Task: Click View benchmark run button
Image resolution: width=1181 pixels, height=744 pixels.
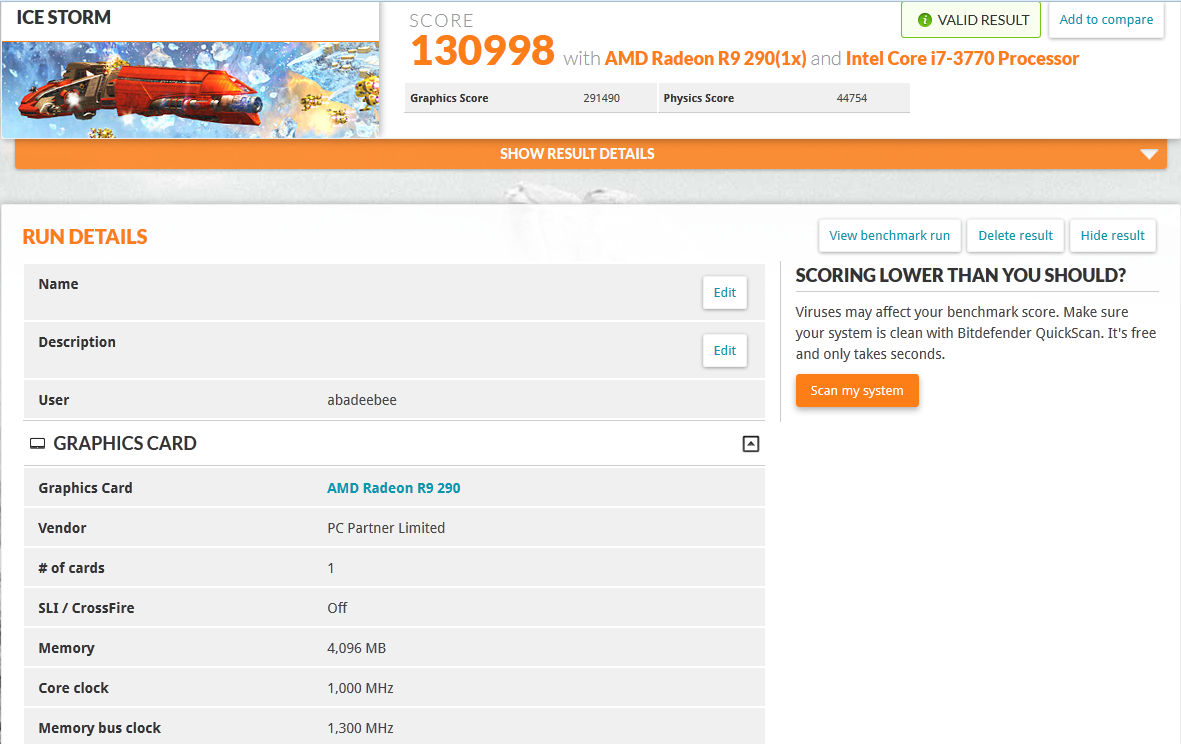Action: click(x=890, y=236)
